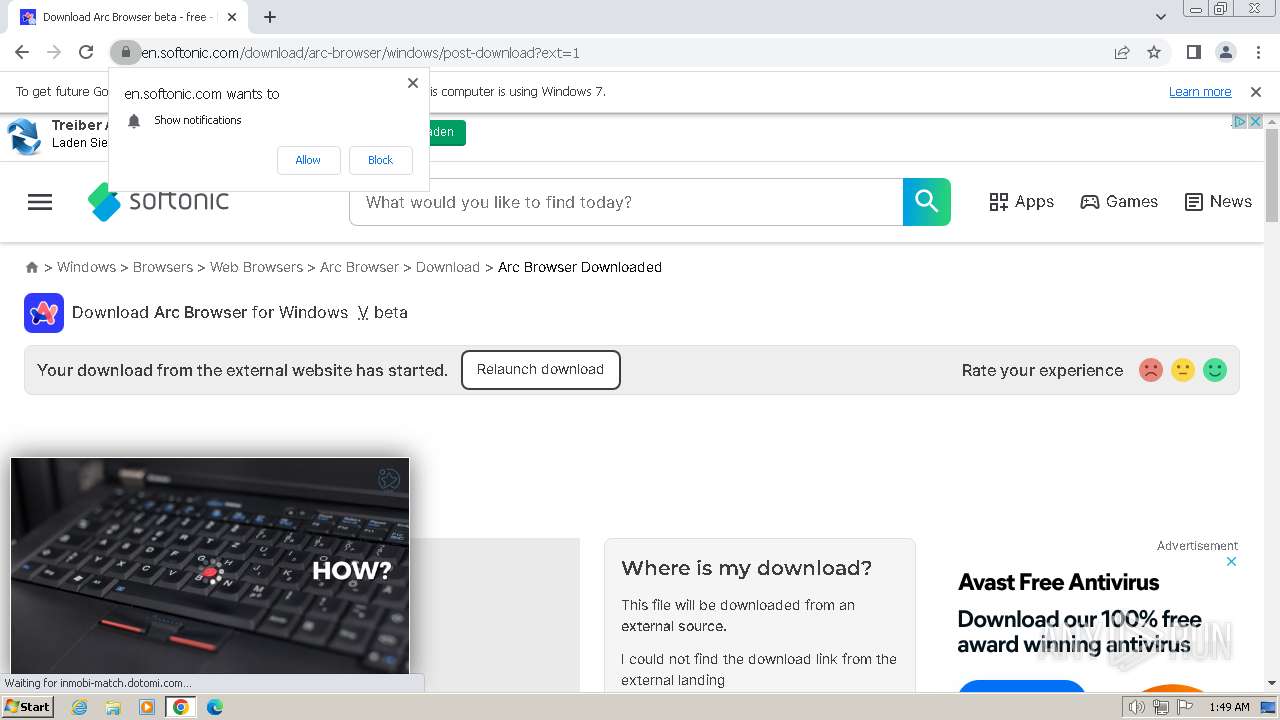Image resolution: width=1280 pixels, height=720 pixels.
Task: Click the Softonic logo
Action: pyautogui.click(x=159, y=201)
